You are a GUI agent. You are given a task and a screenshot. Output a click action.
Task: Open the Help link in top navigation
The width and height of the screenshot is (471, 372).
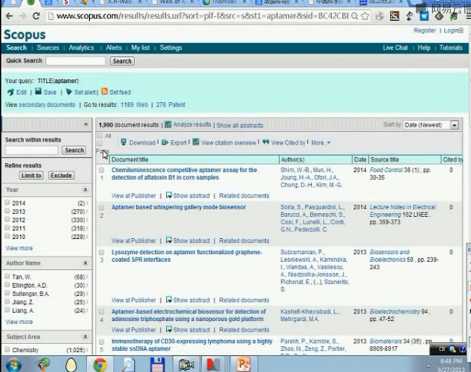tap(424, 48)
